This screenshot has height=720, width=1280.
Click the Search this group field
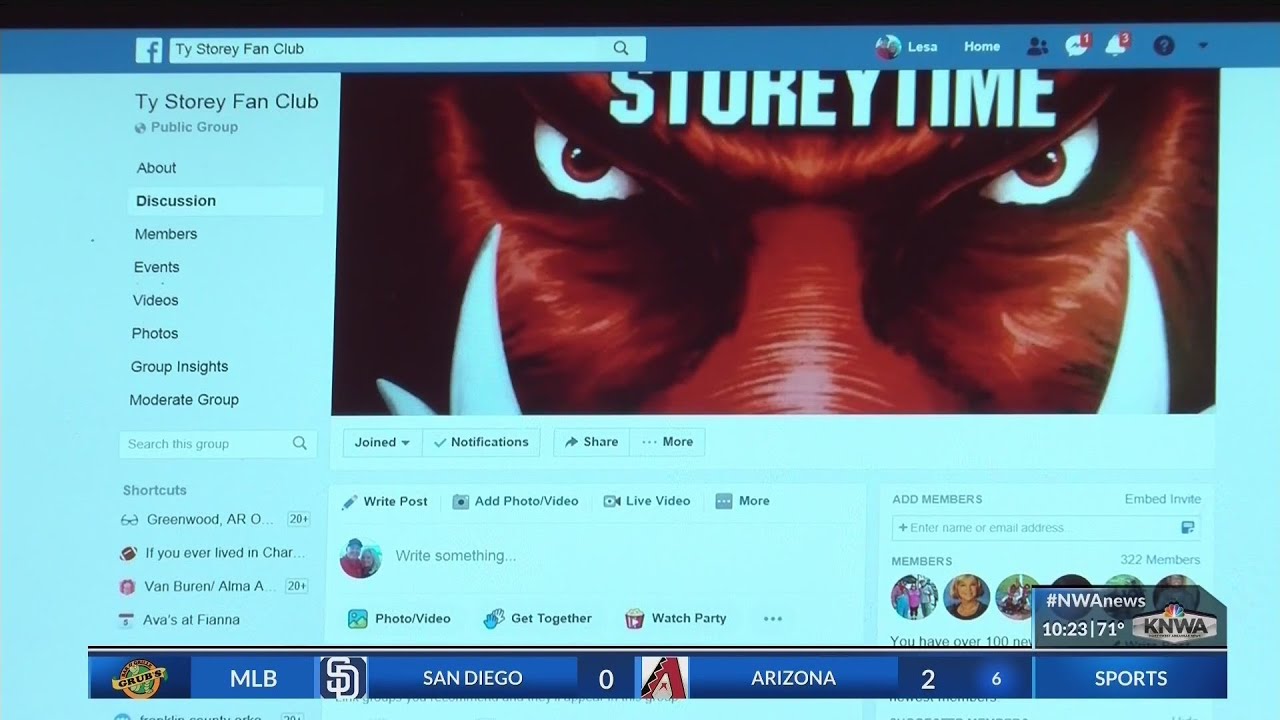coord(218,444)
